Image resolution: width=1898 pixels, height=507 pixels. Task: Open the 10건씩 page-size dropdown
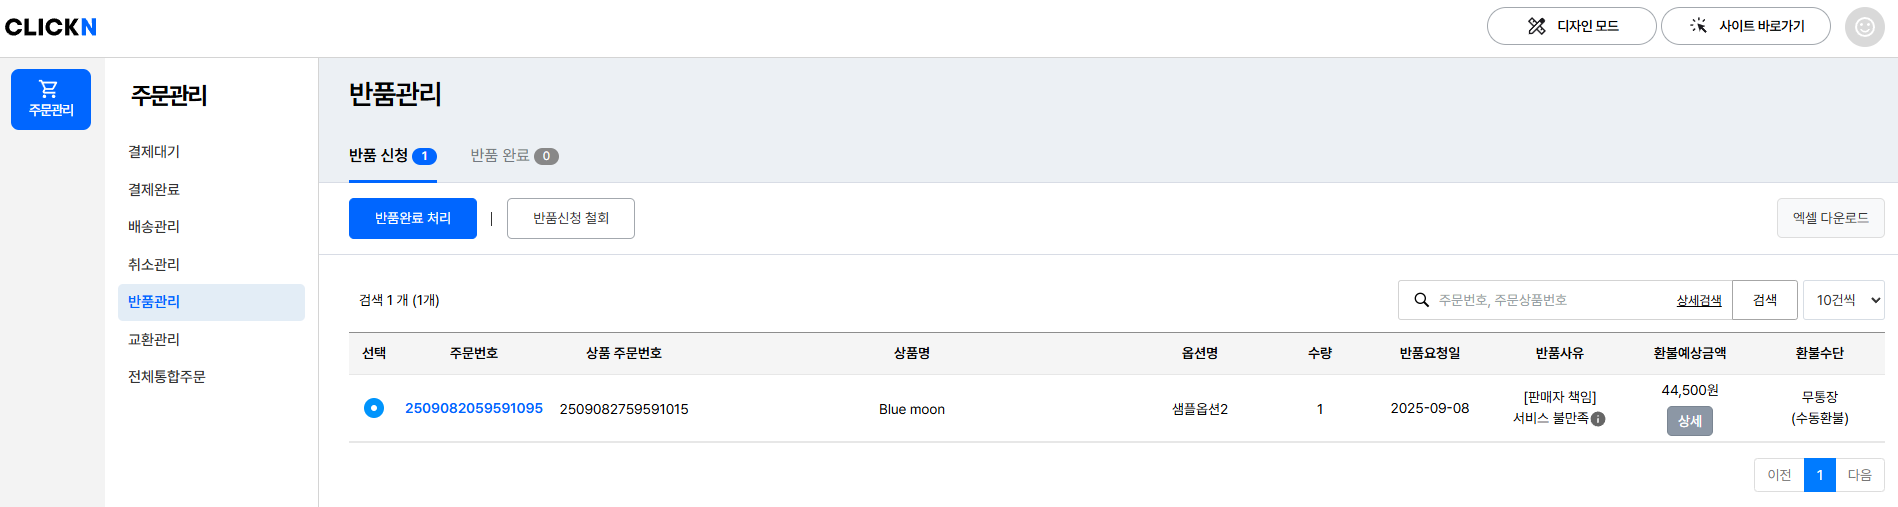pos(1843,300)
